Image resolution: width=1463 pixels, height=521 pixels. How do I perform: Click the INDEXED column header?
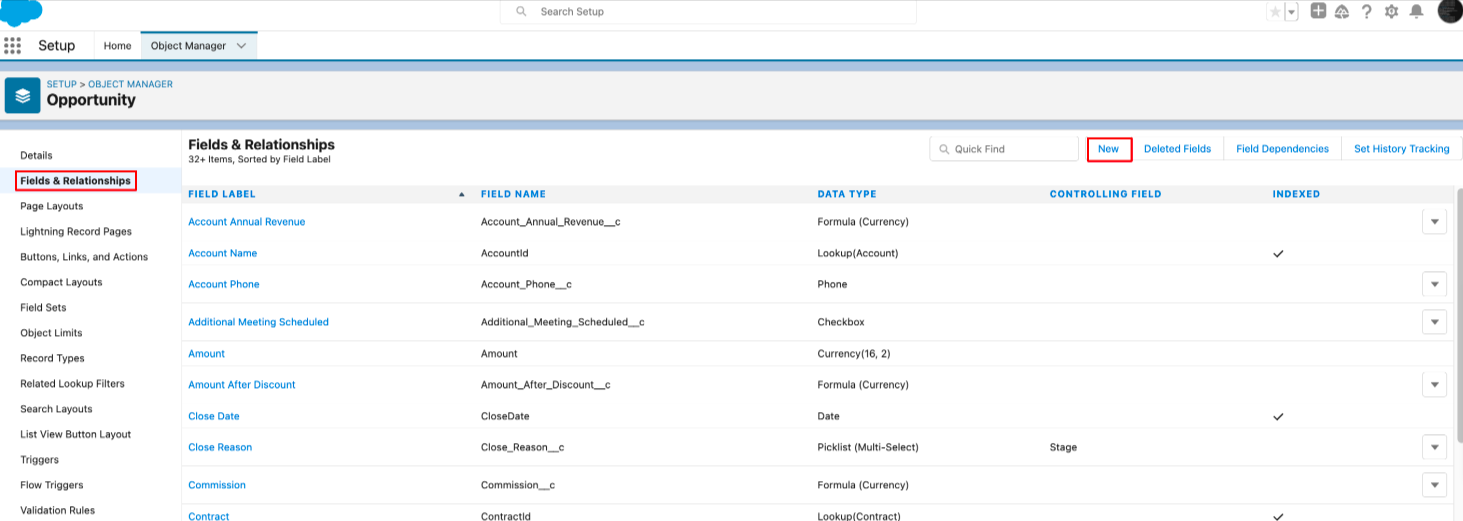click(1296, 194)
